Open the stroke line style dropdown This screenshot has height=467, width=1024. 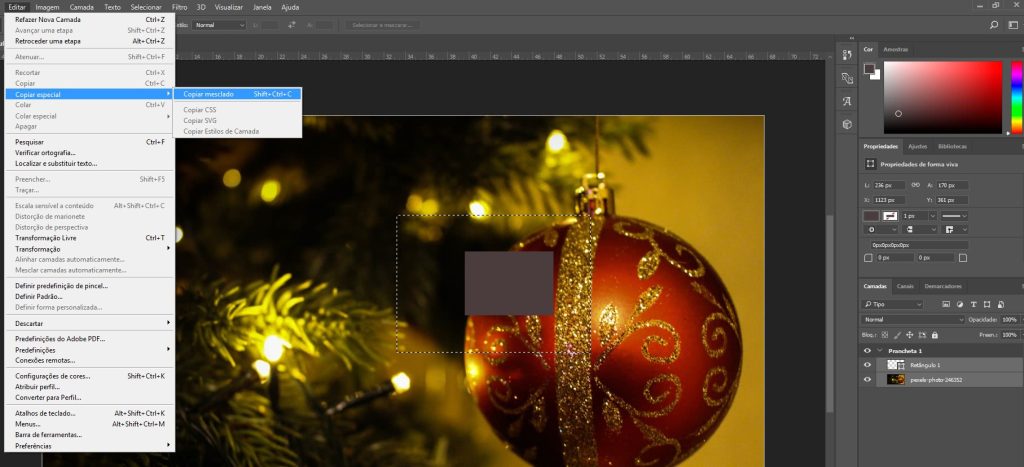(954, 216)
